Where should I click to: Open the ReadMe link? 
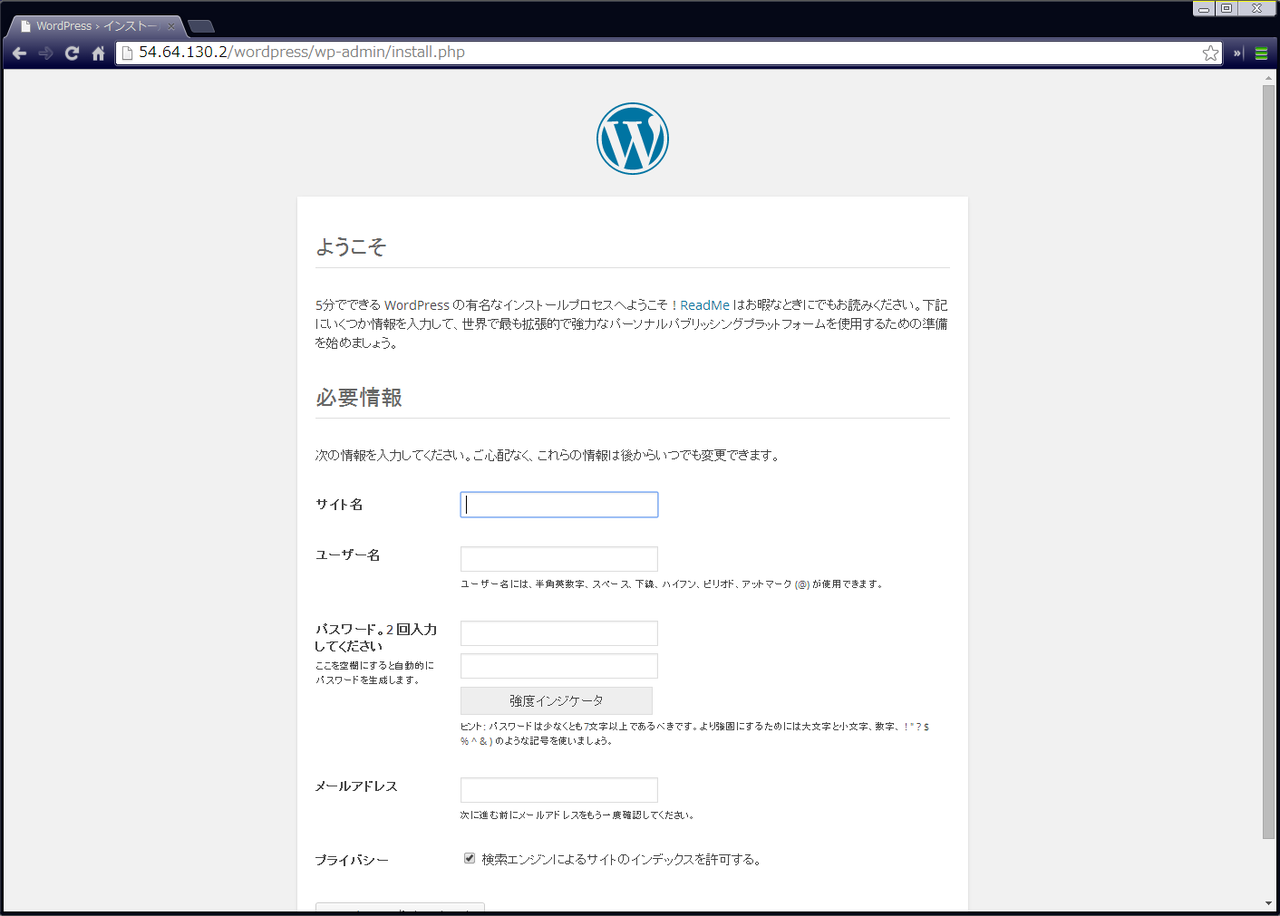pyautogui.click(x=705, y=305)
